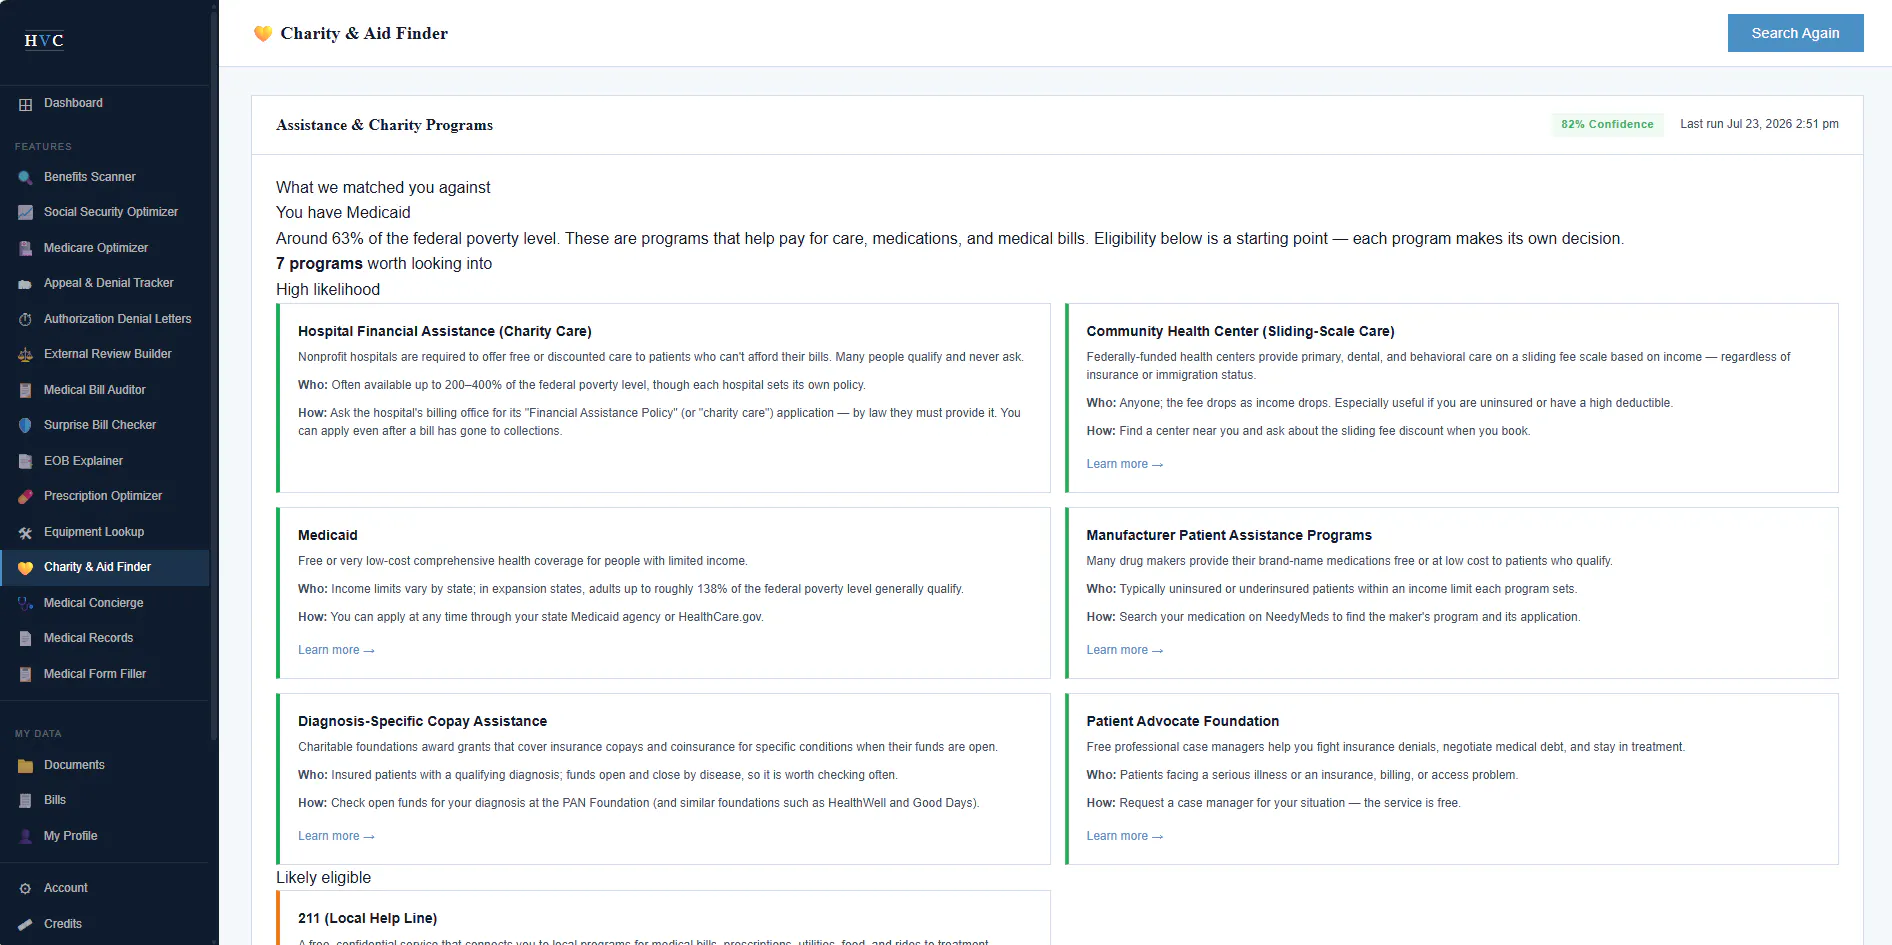Image resolution: width=1892 pixels, height=945 pixels.
Task: Click Community Health Center (Sliding-Scale Care) title
Action: click(1240, 331)
